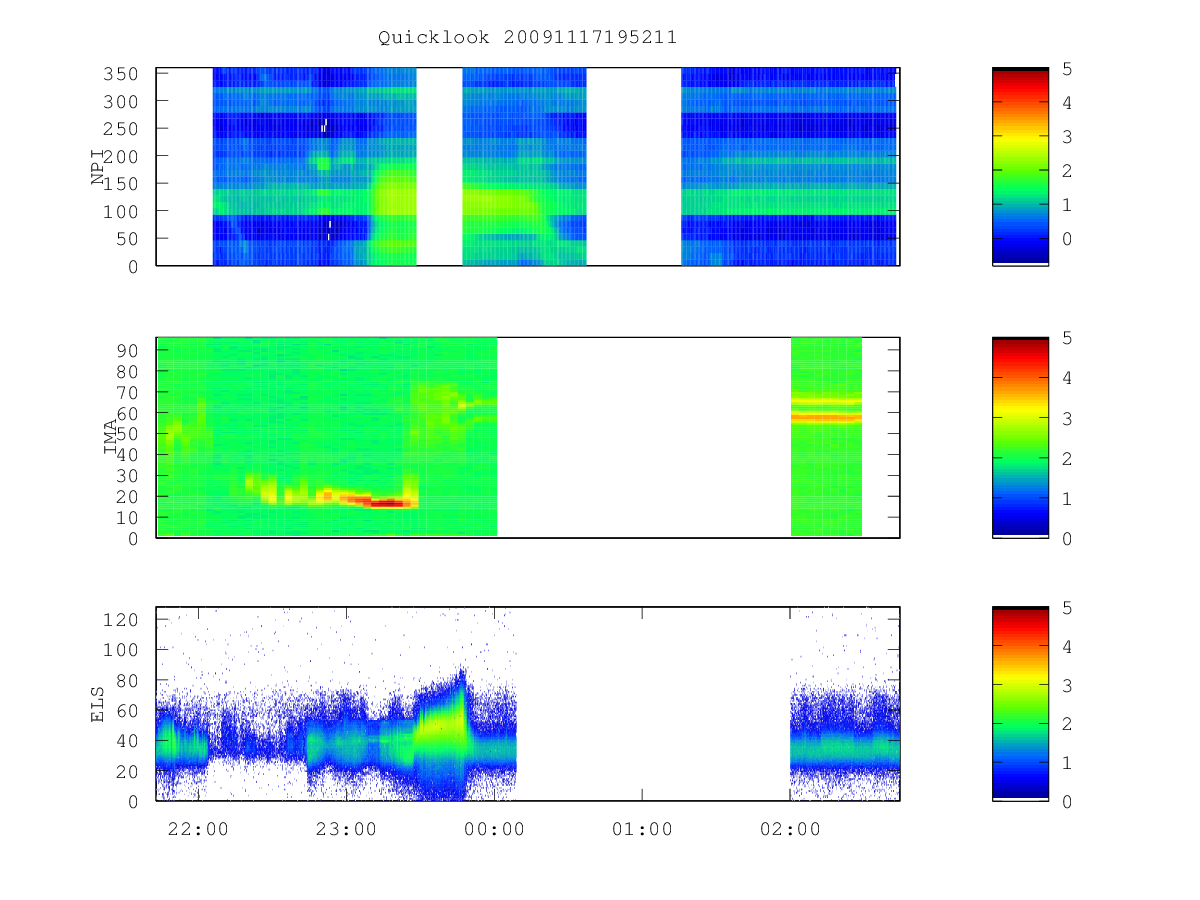Screen dimensions: 1200x900
Task: Click the IMA panel color bar
Action: 1020,437
